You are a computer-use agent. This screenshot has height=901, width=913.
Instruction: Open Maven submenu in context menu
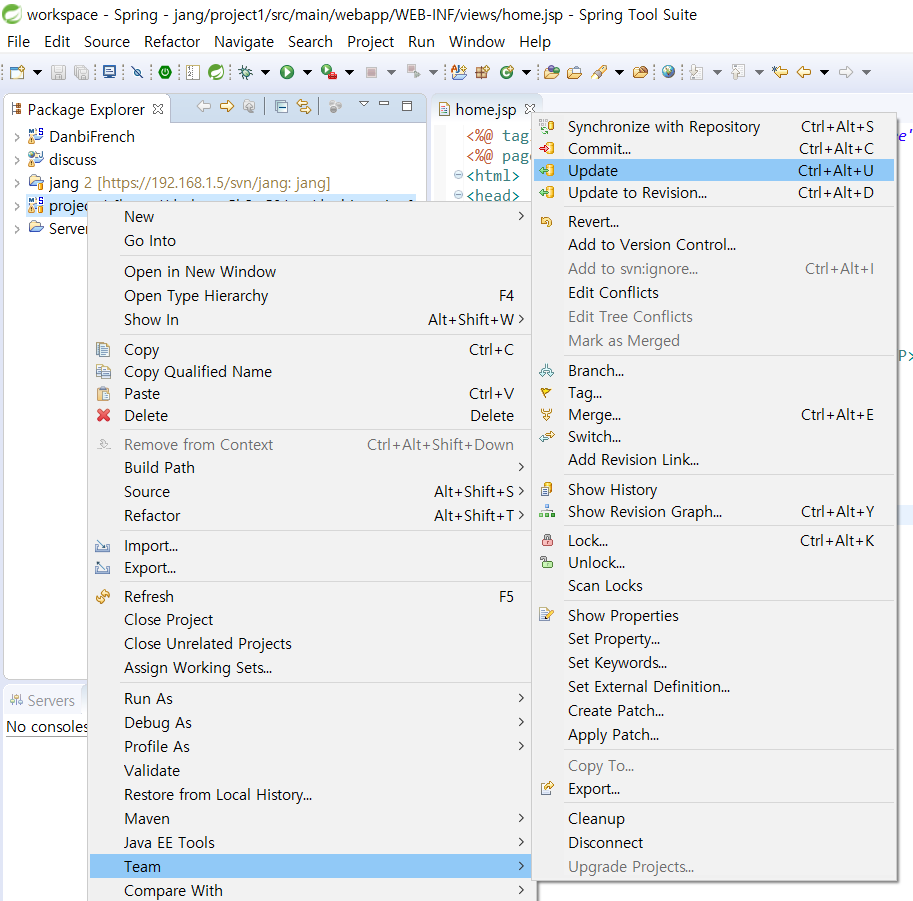[x=310, y=818]
